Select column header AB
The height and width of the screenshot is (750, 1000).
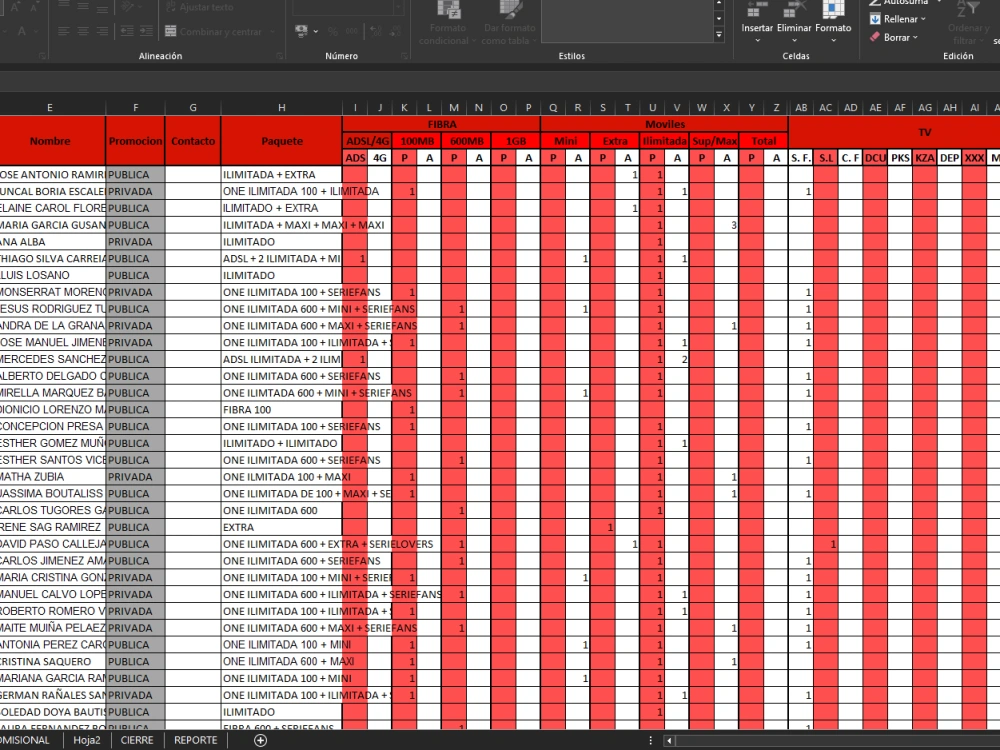tap(801, 108)
